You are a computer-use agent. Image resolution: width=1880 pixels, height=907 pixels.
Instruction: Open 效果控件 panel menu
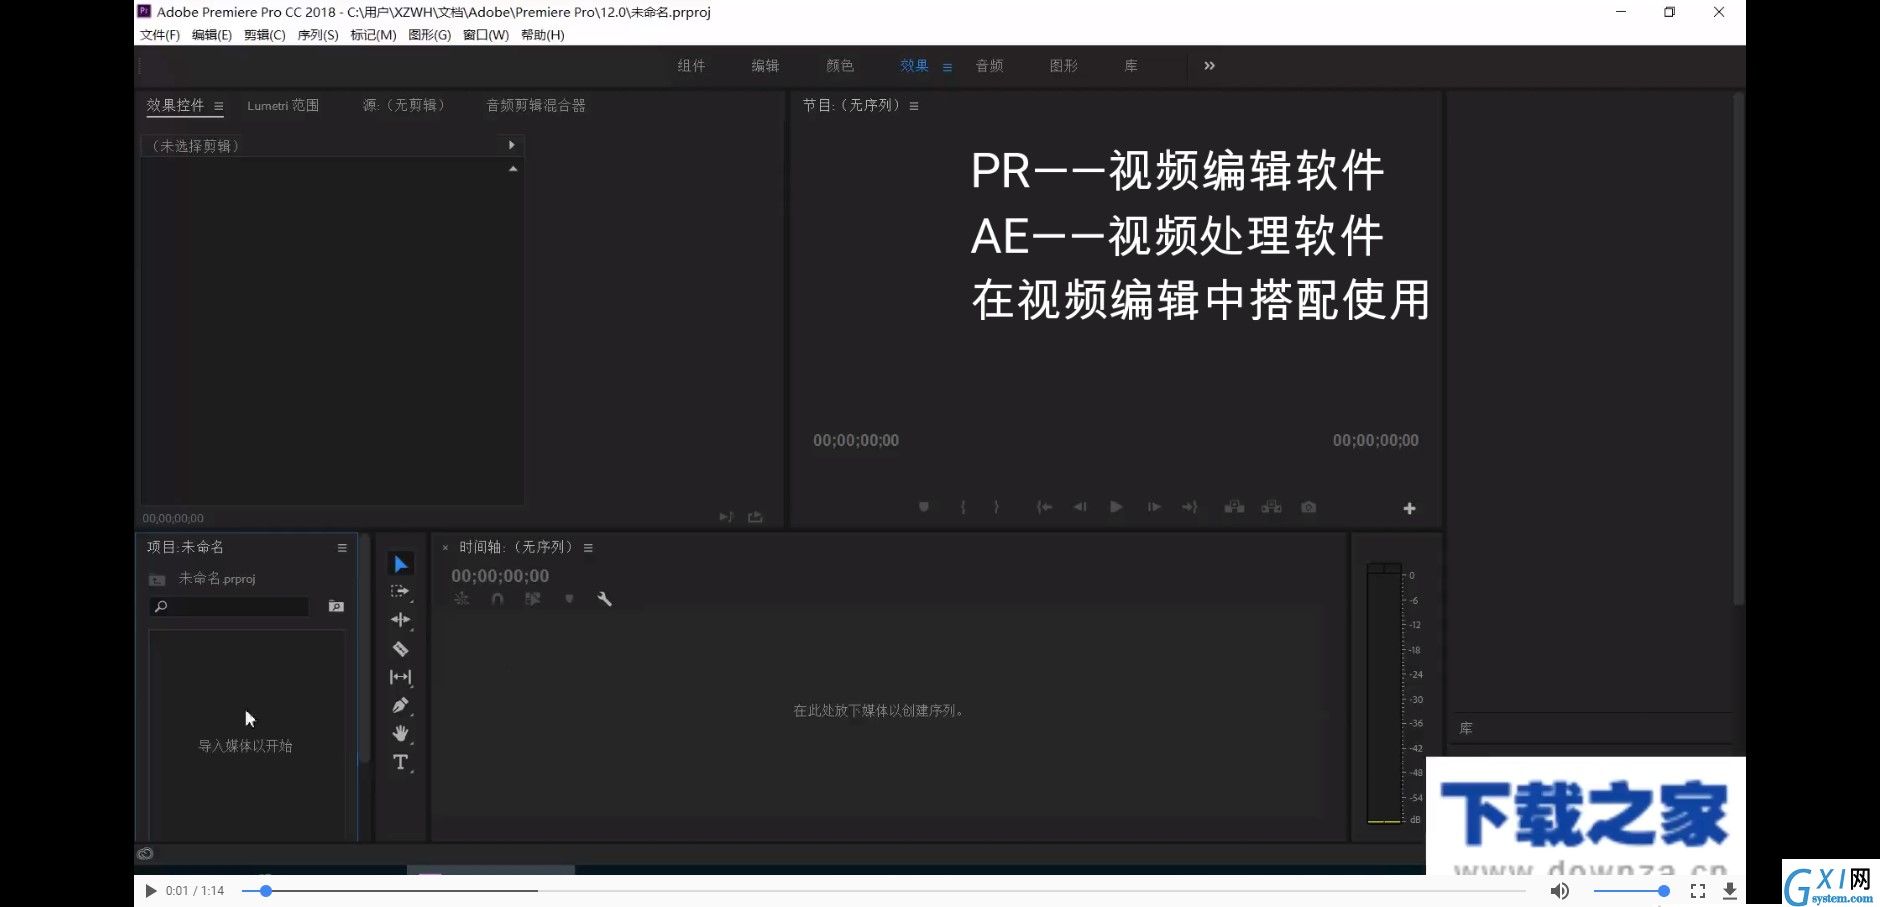pos(219,106)
